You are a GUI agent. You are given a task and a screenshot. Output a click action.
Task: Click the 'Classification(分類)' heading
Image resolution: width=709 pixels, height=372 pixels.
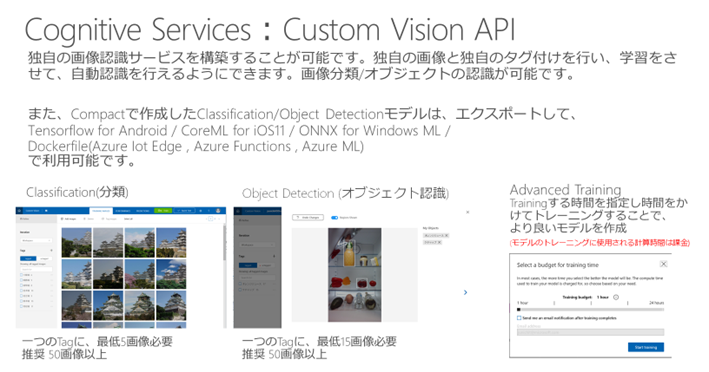77,192
